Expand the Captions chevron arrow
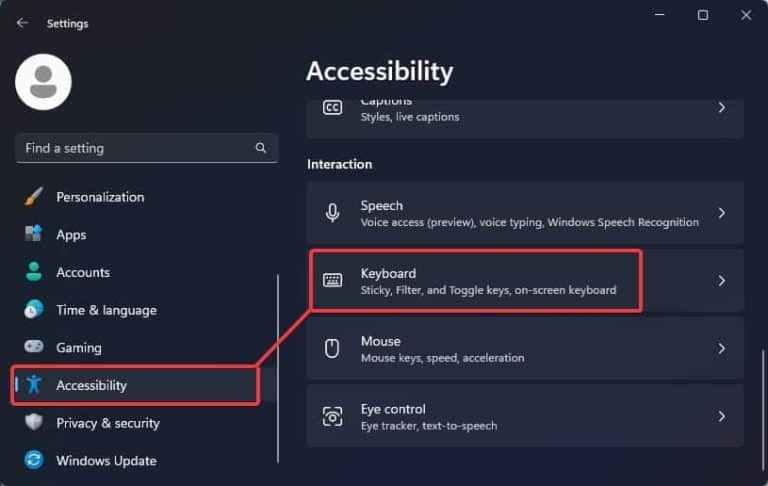Screen dimensions: 768x486 721,107
